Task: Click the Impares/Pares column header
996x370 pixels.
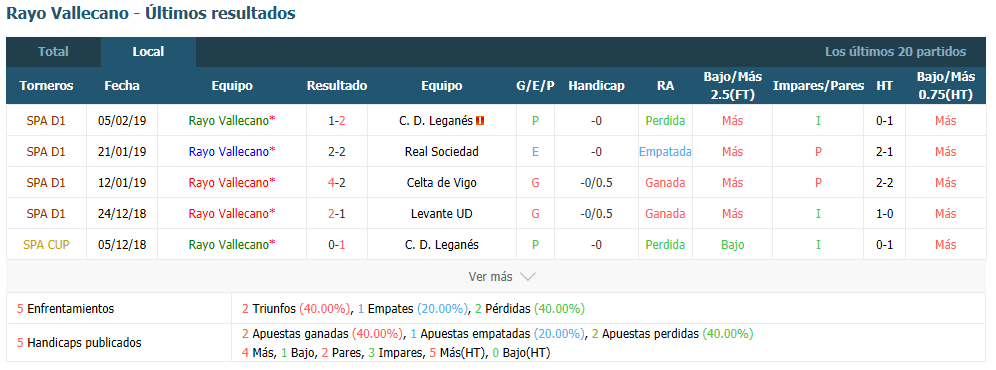Action: 818,86
